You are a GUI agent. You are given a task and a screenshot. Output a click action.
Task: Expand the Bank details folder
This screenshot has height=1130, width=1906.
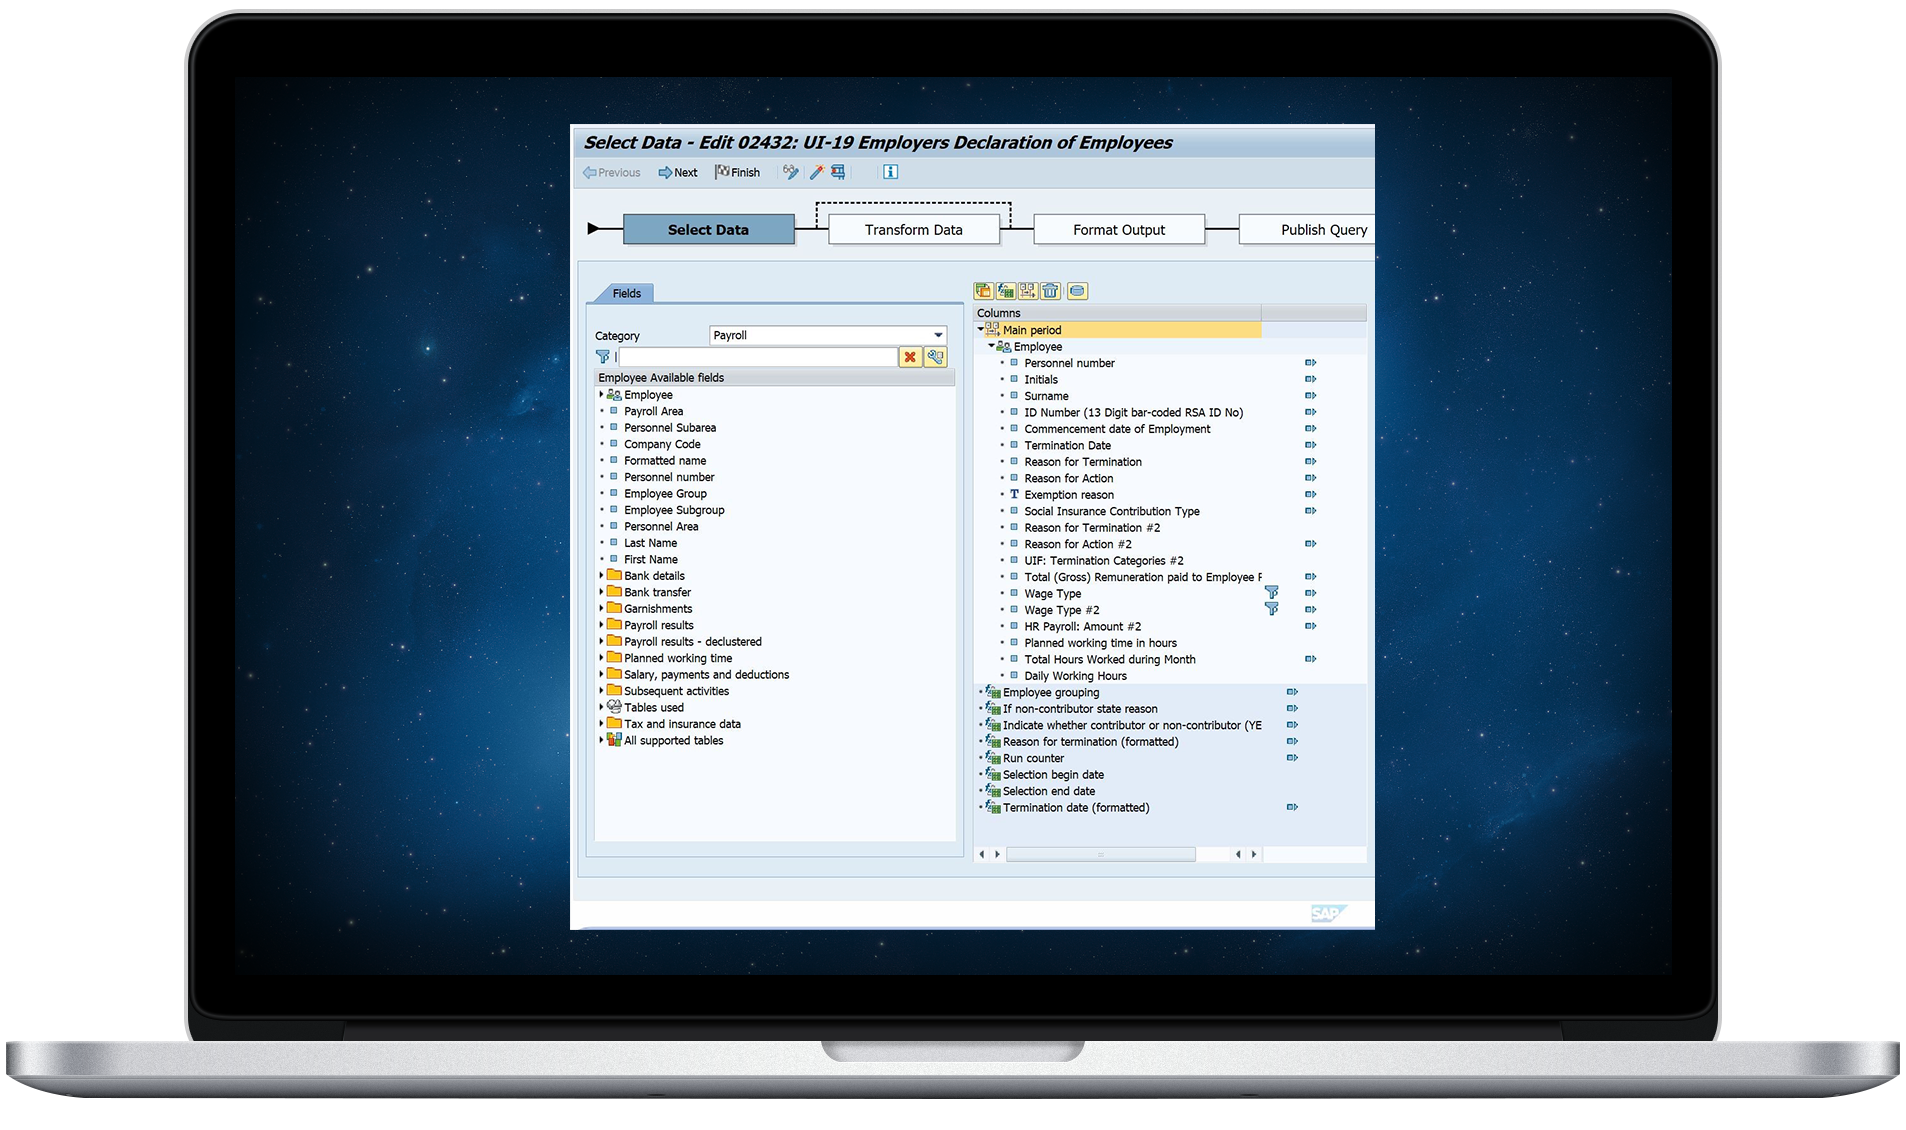[601, 575]
